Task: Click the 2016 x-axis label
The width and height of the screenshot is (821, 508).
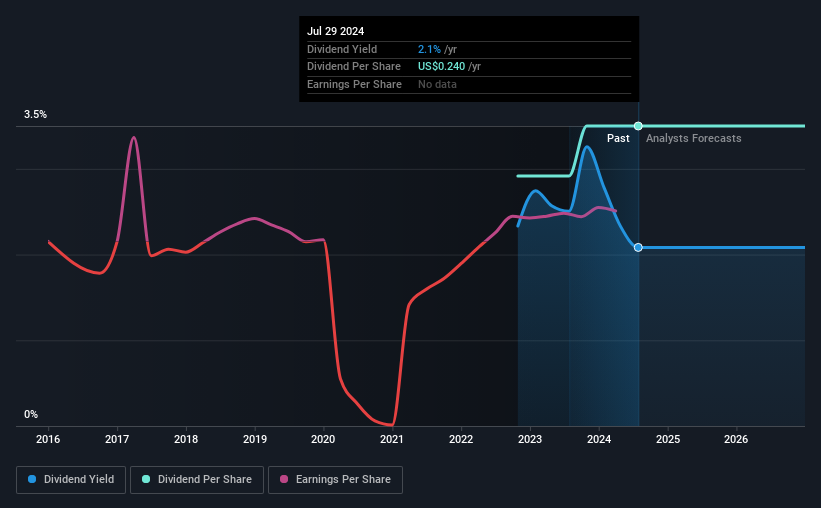Action: [48, 439]
